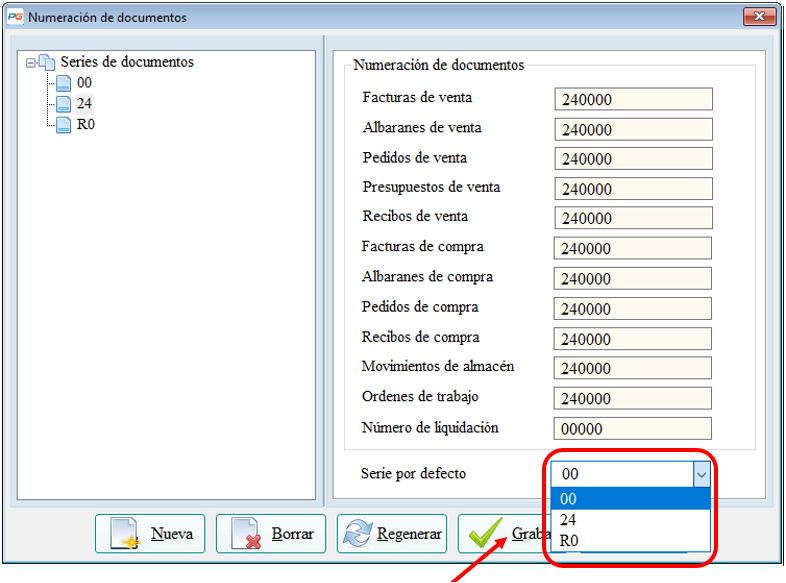Click the blue refresh arrows icon on Regenerar
The image size is (786, 583).
pos(357,533)
